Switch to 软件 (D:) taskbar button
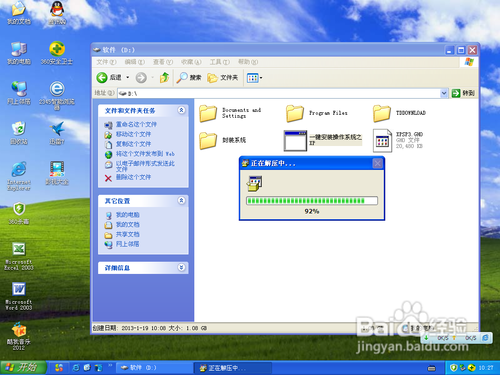 [x=153, y=368]
